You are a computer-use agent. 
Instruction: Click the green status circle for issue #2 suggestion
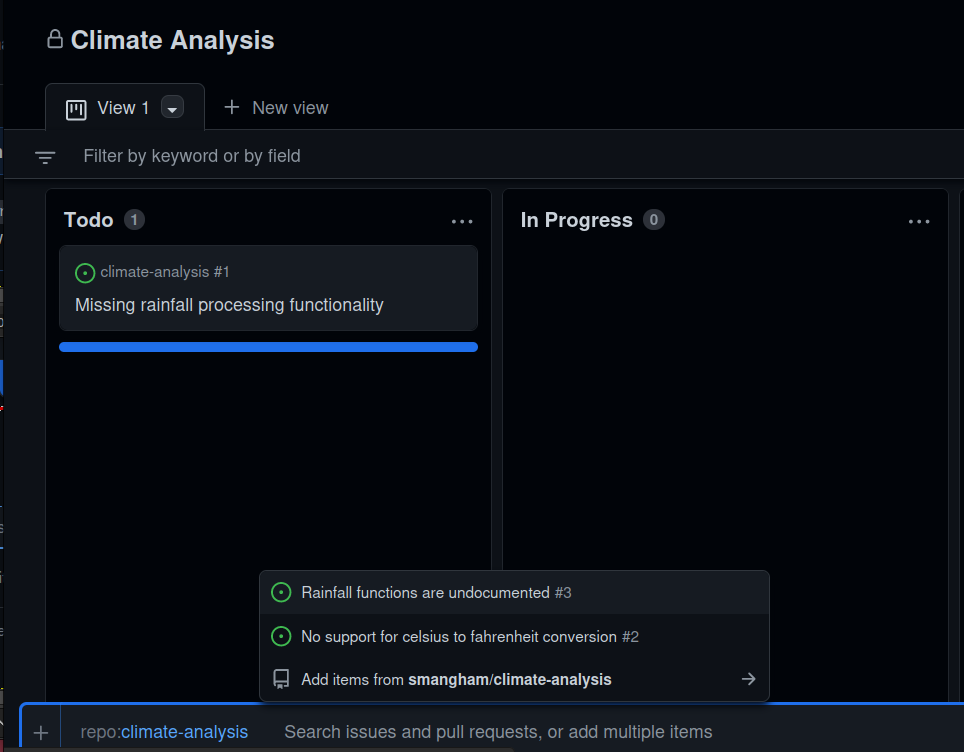[280, 636]
